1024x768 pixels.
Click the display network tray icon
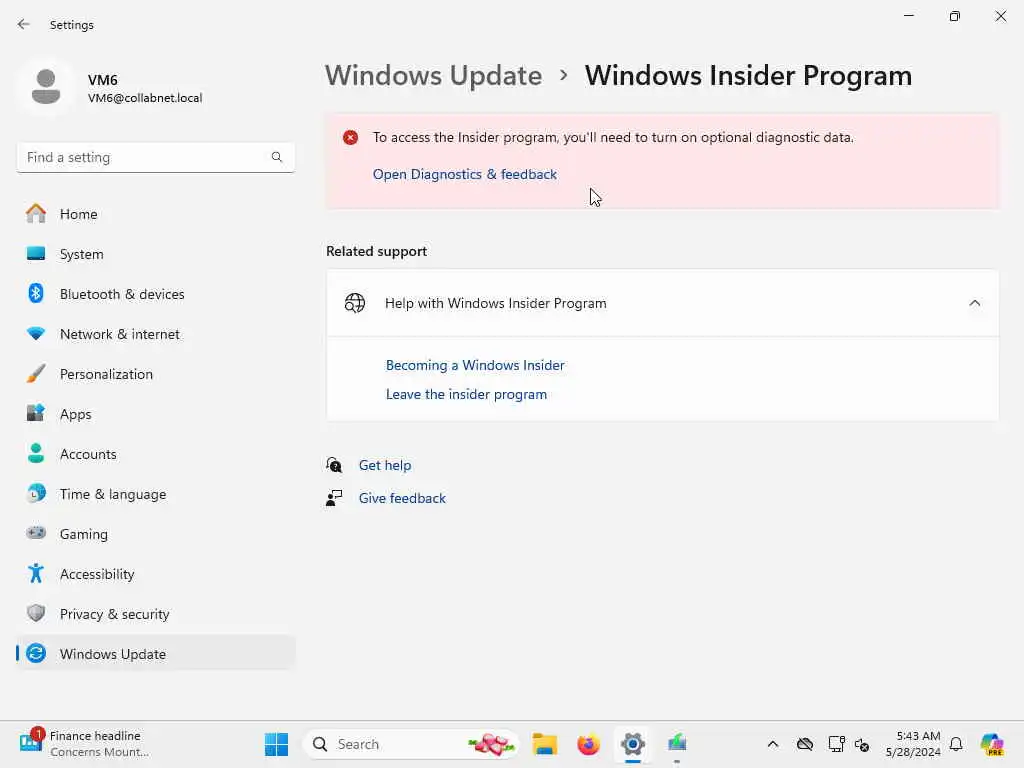tap(836, 744)
